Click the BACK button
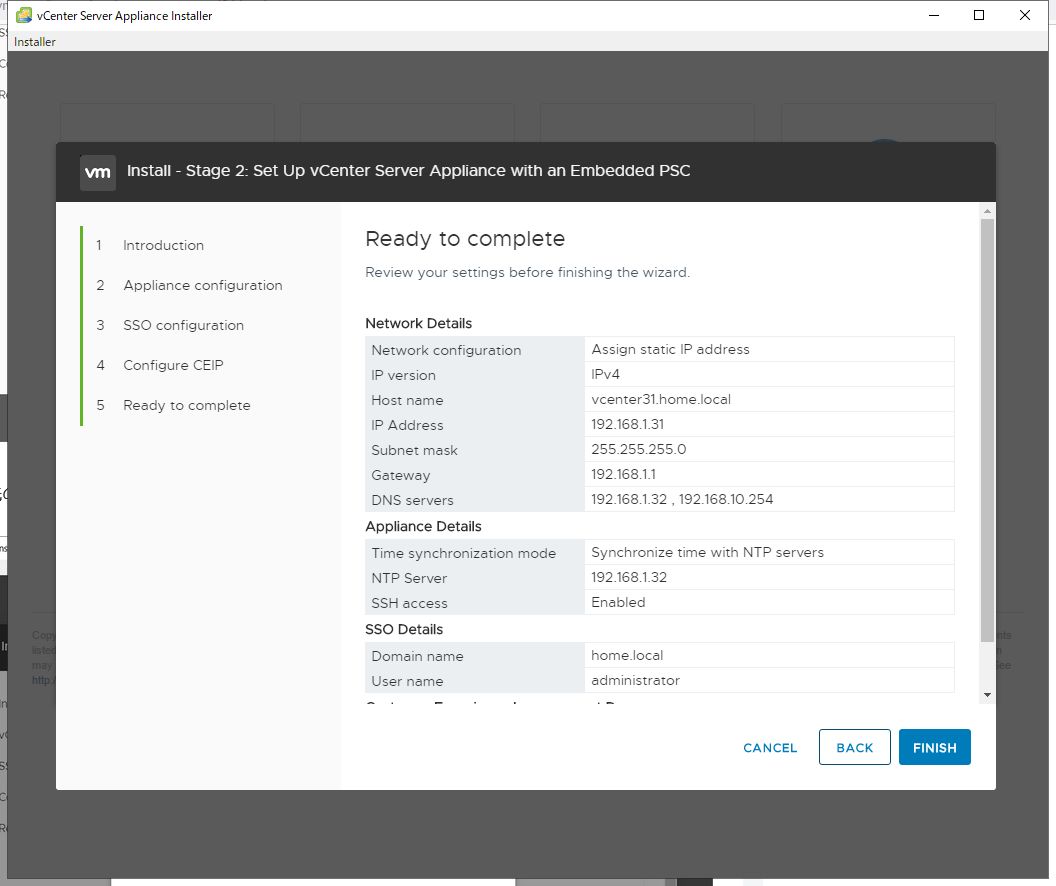This screenshot has width=1056, height=886. click(x=854, y=747)
